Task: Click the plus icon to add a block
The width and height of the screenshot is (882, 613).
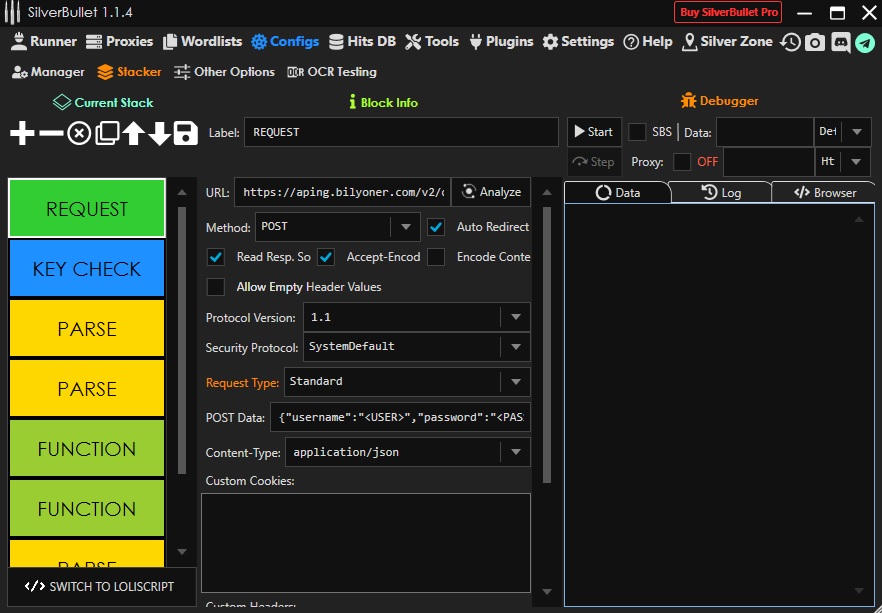Action: [22, 133]
